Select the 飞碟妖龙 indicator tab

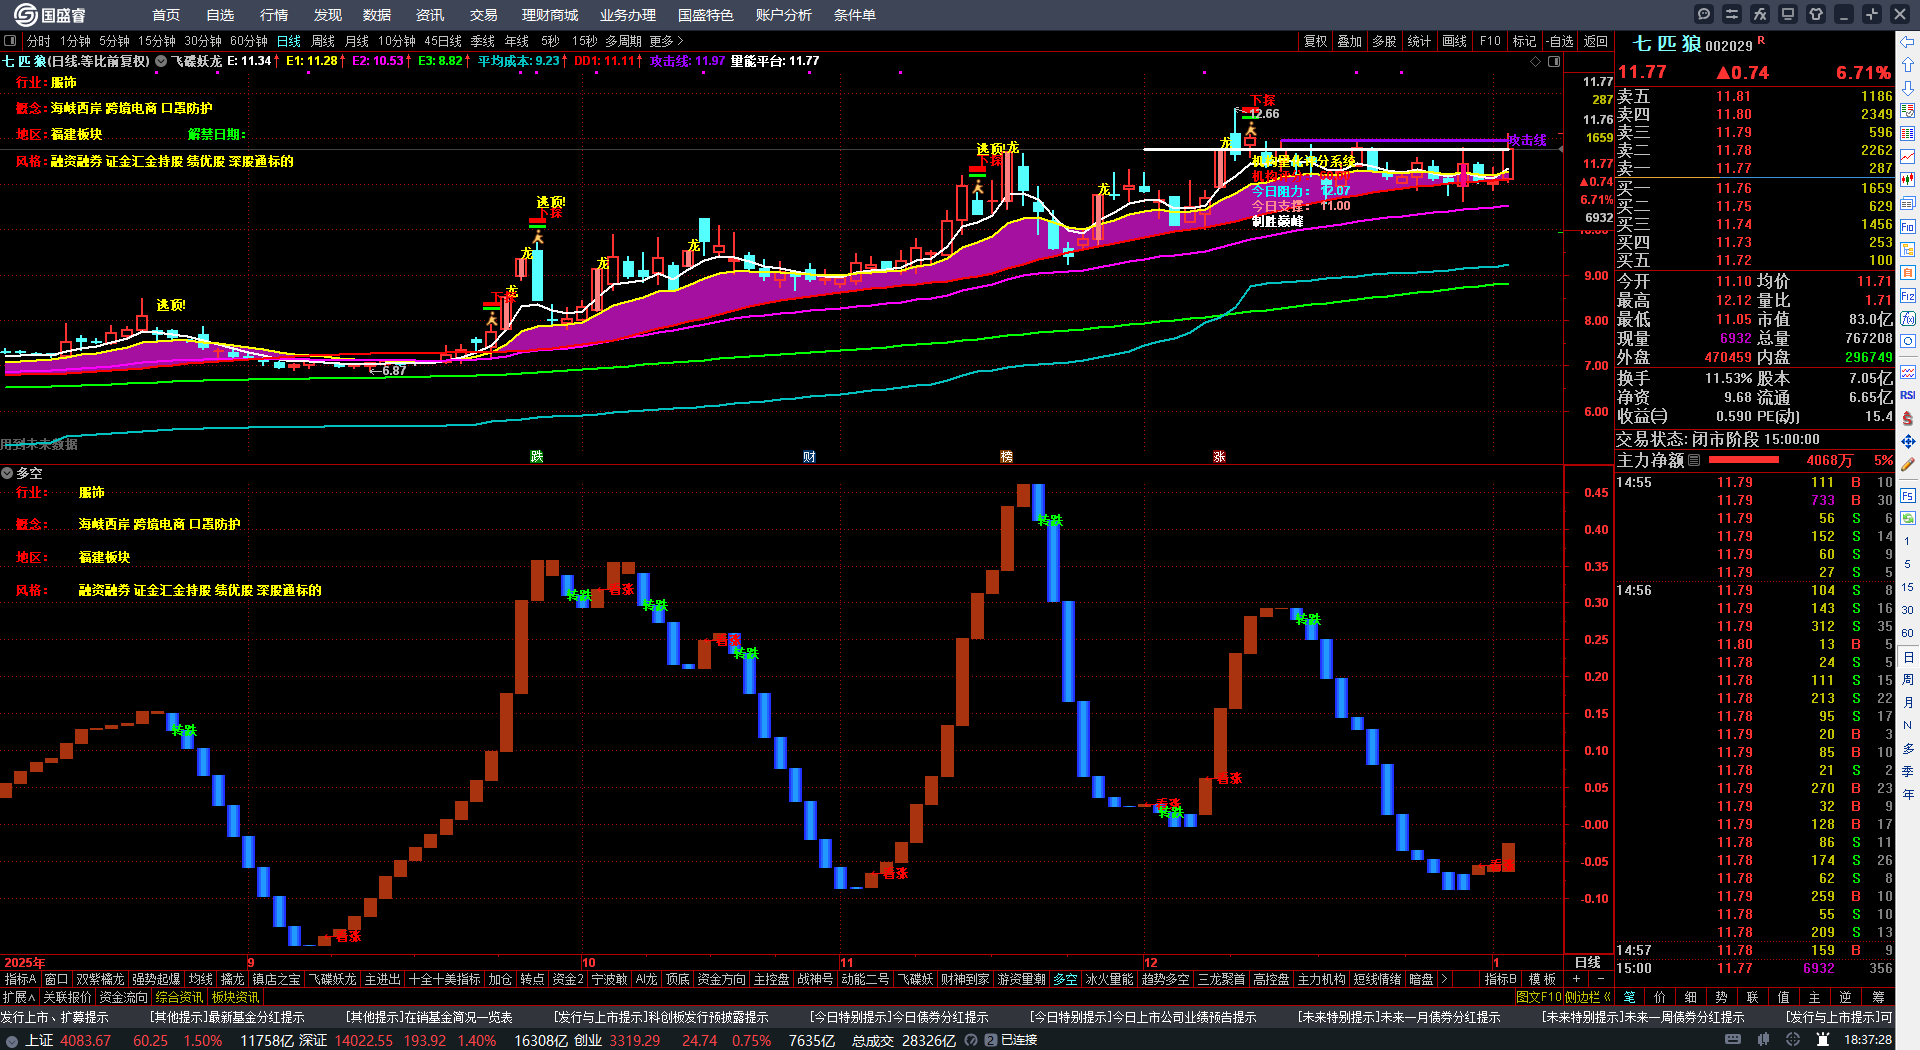(x=332, y=979)
